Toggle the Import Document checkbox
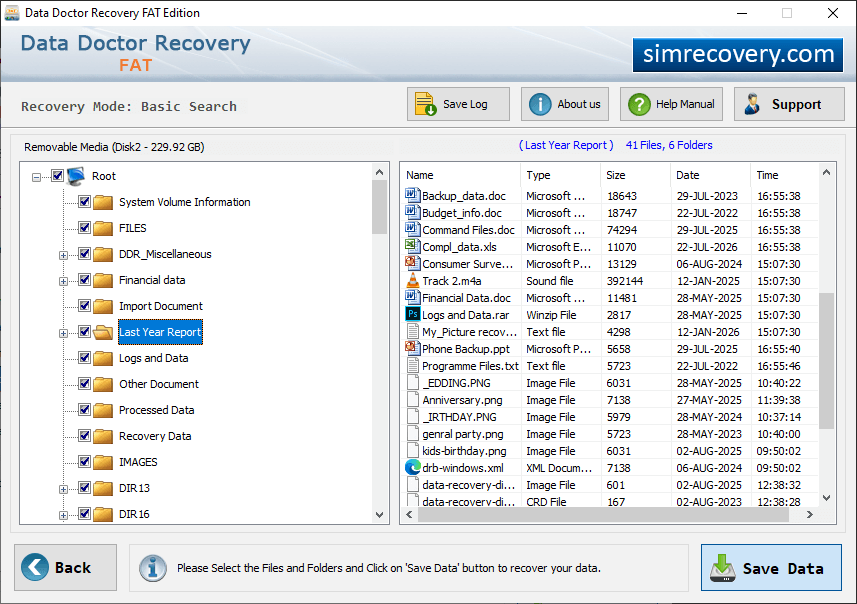 [x=84, y=306]
